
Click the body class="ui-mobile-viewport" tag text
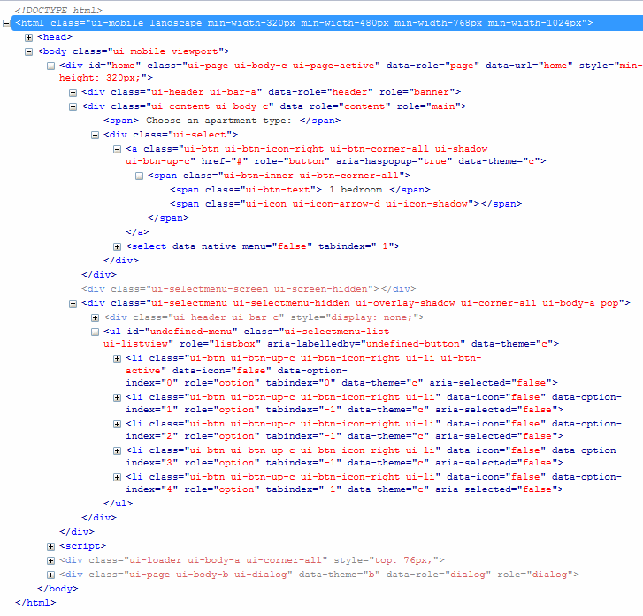[134, 51]
